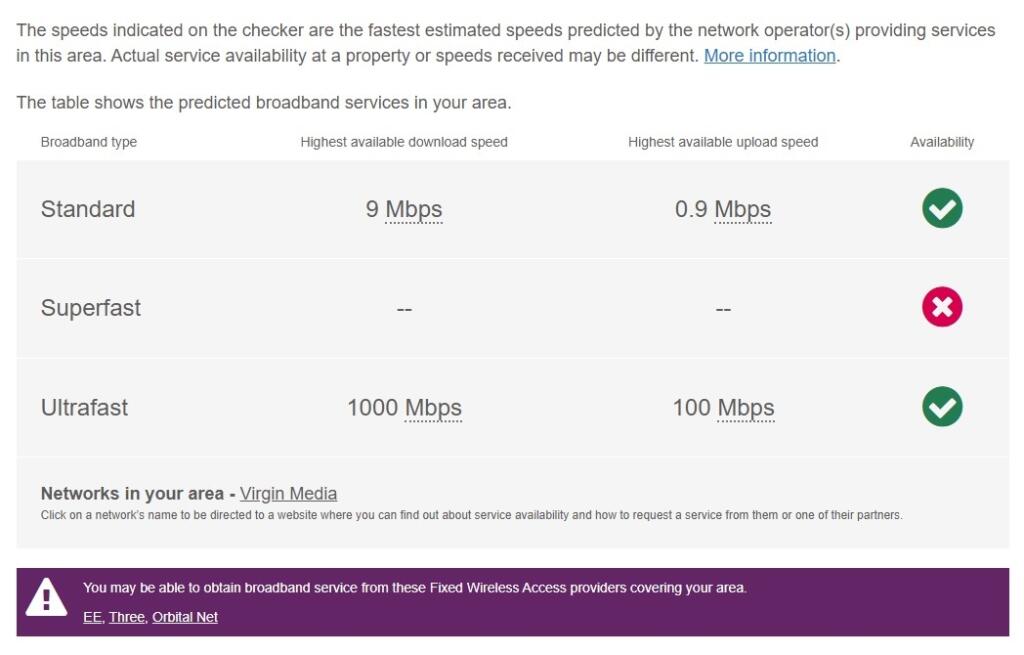Click the Mbps tooltip beside 0.9 upload speed

tap(745, 210)
